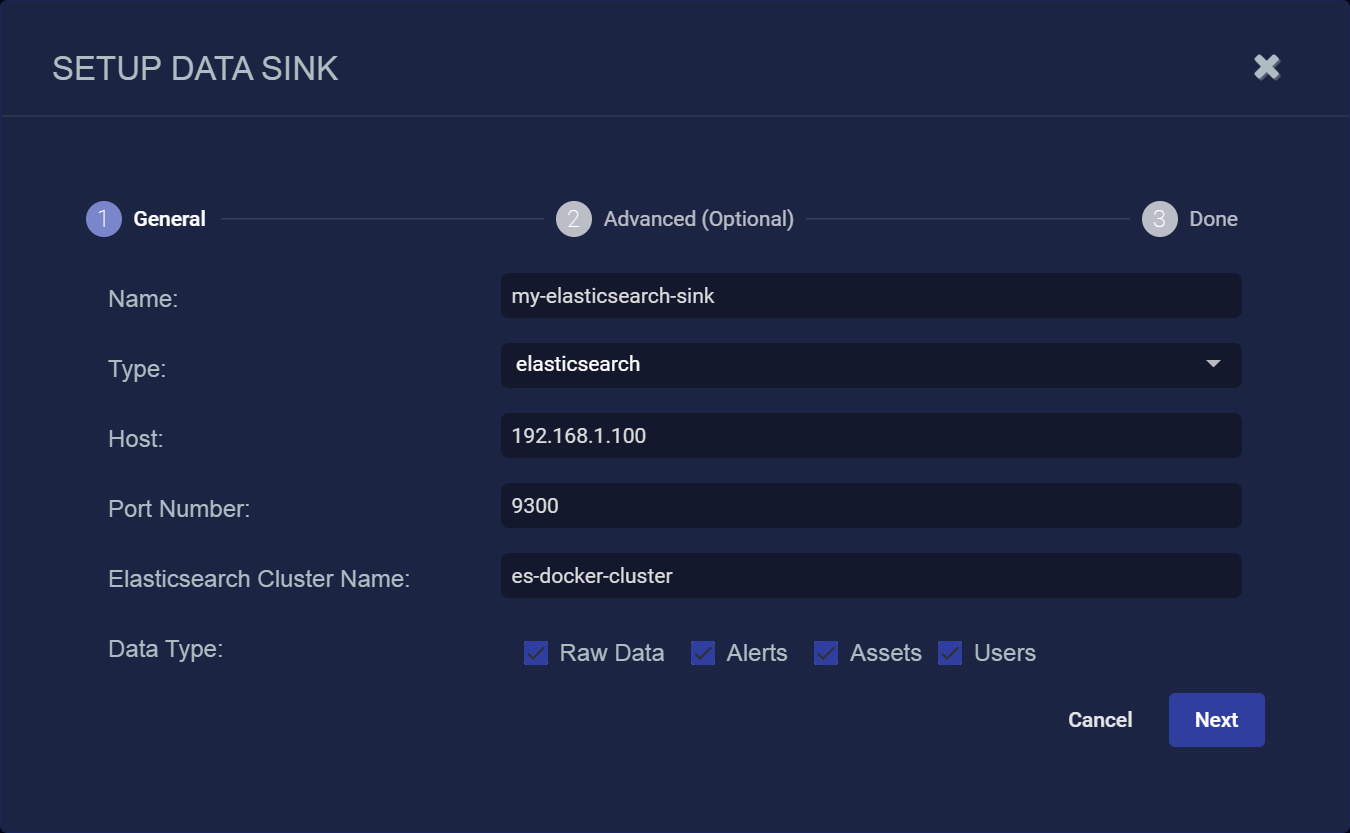Screen dimensions: 1350x833
Task: Click the 'Name:' label
Action: [x=143, y=299]
